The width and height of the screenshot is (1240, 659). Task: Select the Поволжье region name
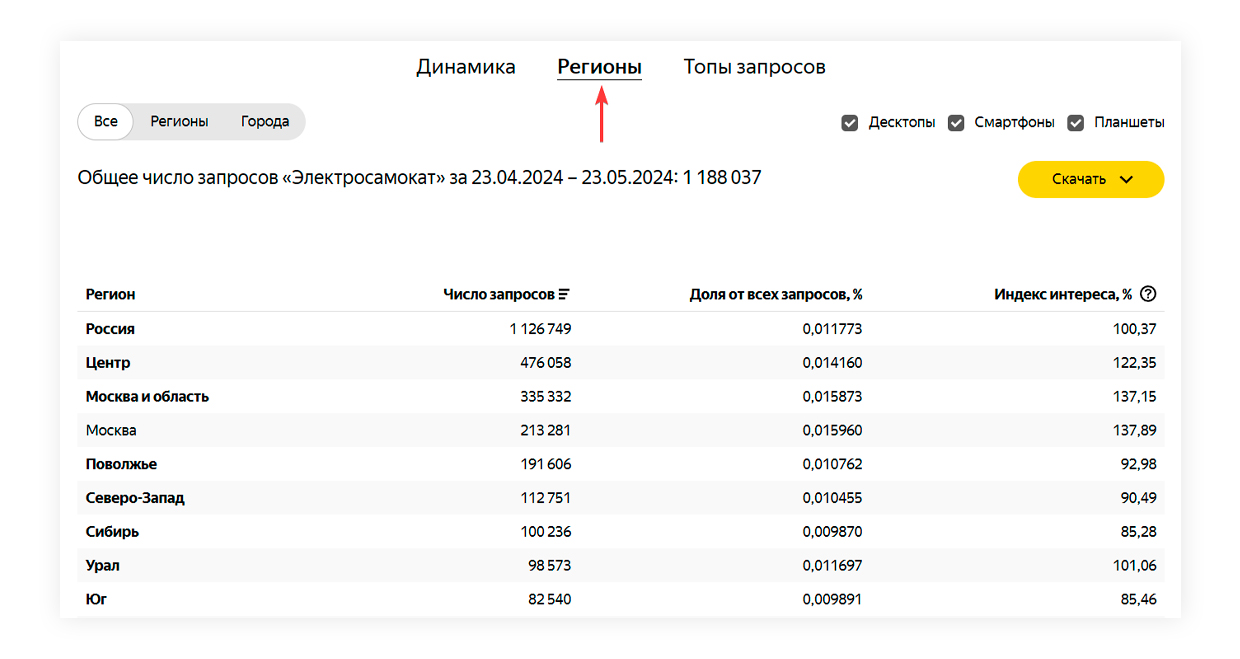[x=121, y=465]
